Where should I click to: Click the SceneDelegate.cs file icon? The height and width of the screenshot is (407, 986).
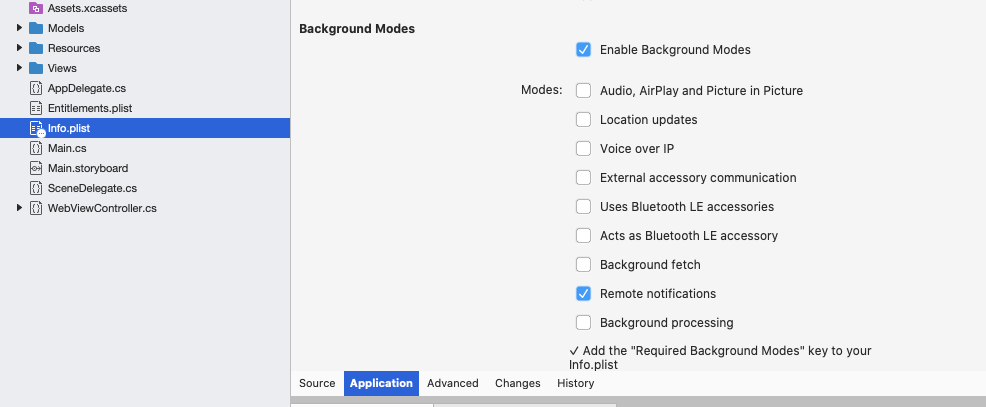37,188
